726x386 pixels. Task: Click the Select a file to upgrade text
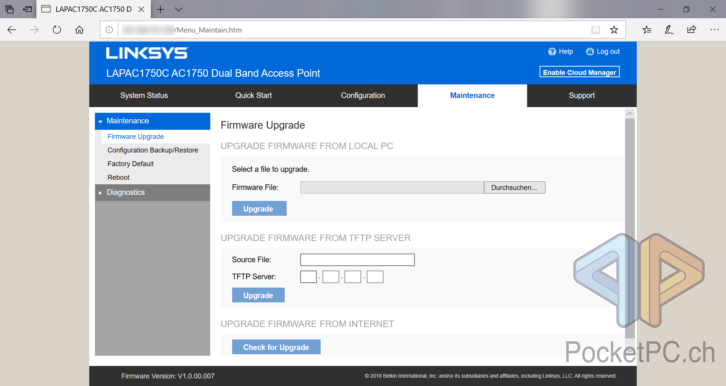pos(270,169)
